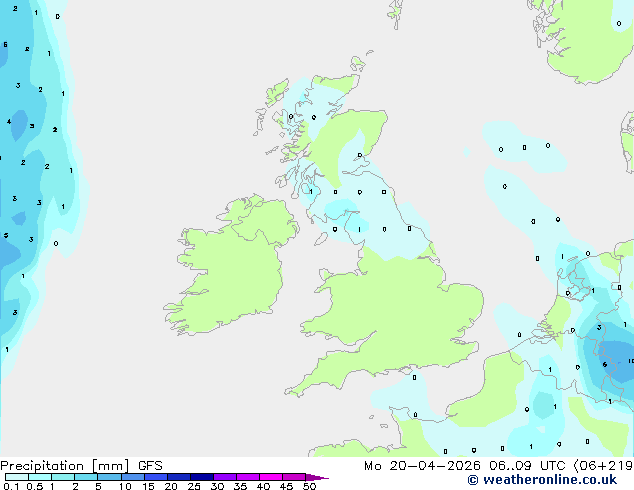Click the '0.5' legend scale label
The height and width of the screenshot is (490, 634).
(35, 486)
